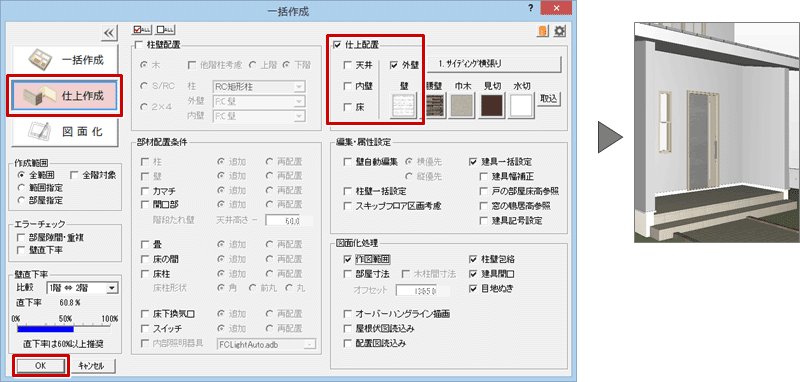
Task: Open the 比較 1階⇔2階 dropdown
Action: (x=82, y=288)
